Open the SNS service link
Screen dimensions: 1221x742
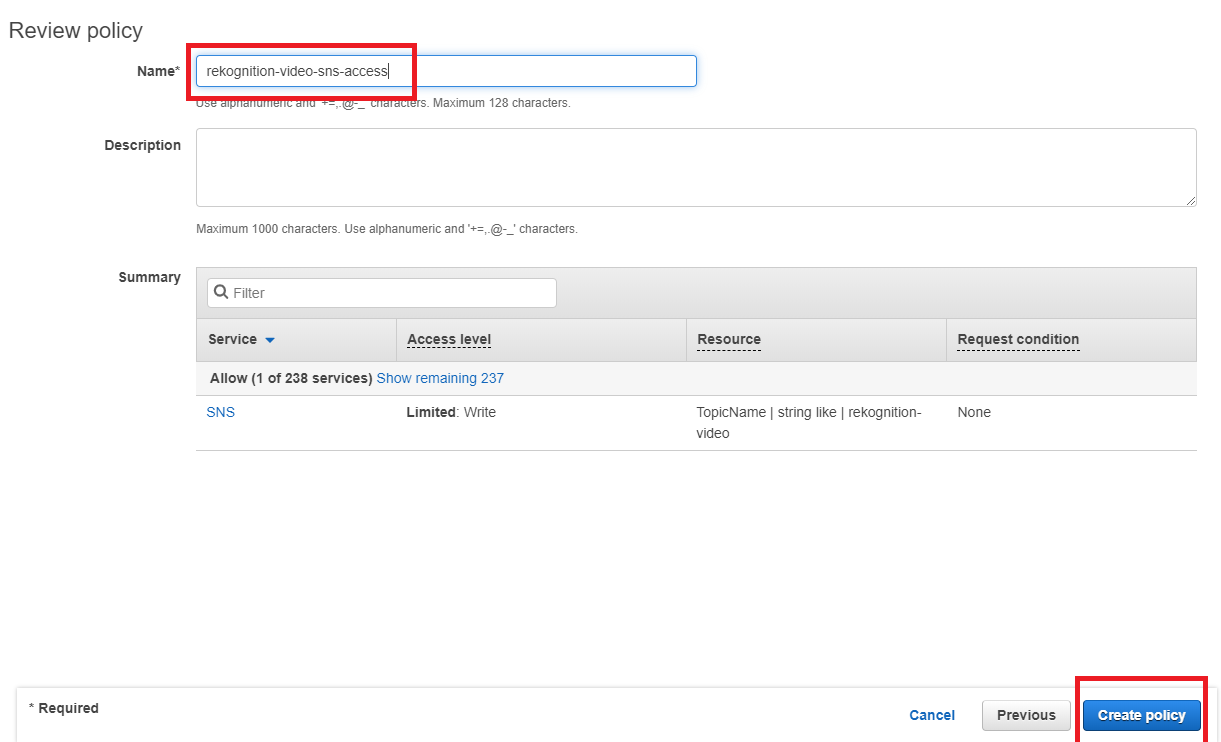[220, 412]
